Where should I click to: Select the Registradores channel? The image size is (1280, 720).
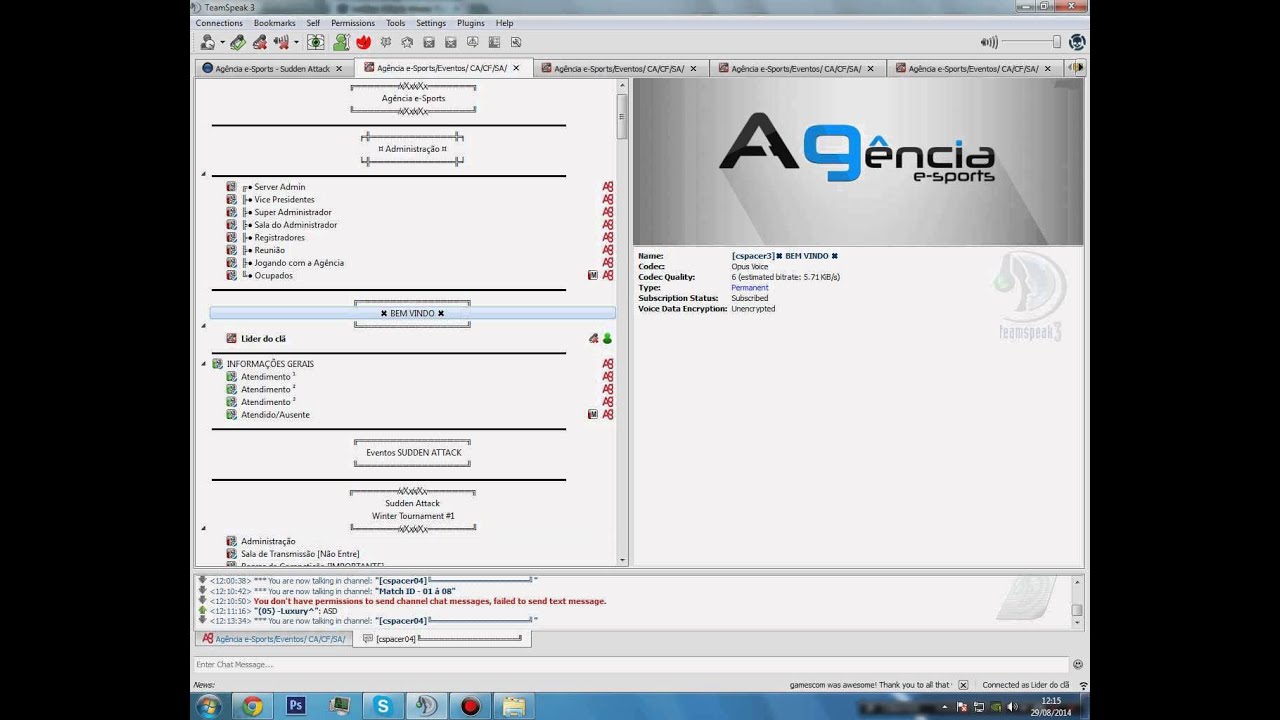coord(279,237)
